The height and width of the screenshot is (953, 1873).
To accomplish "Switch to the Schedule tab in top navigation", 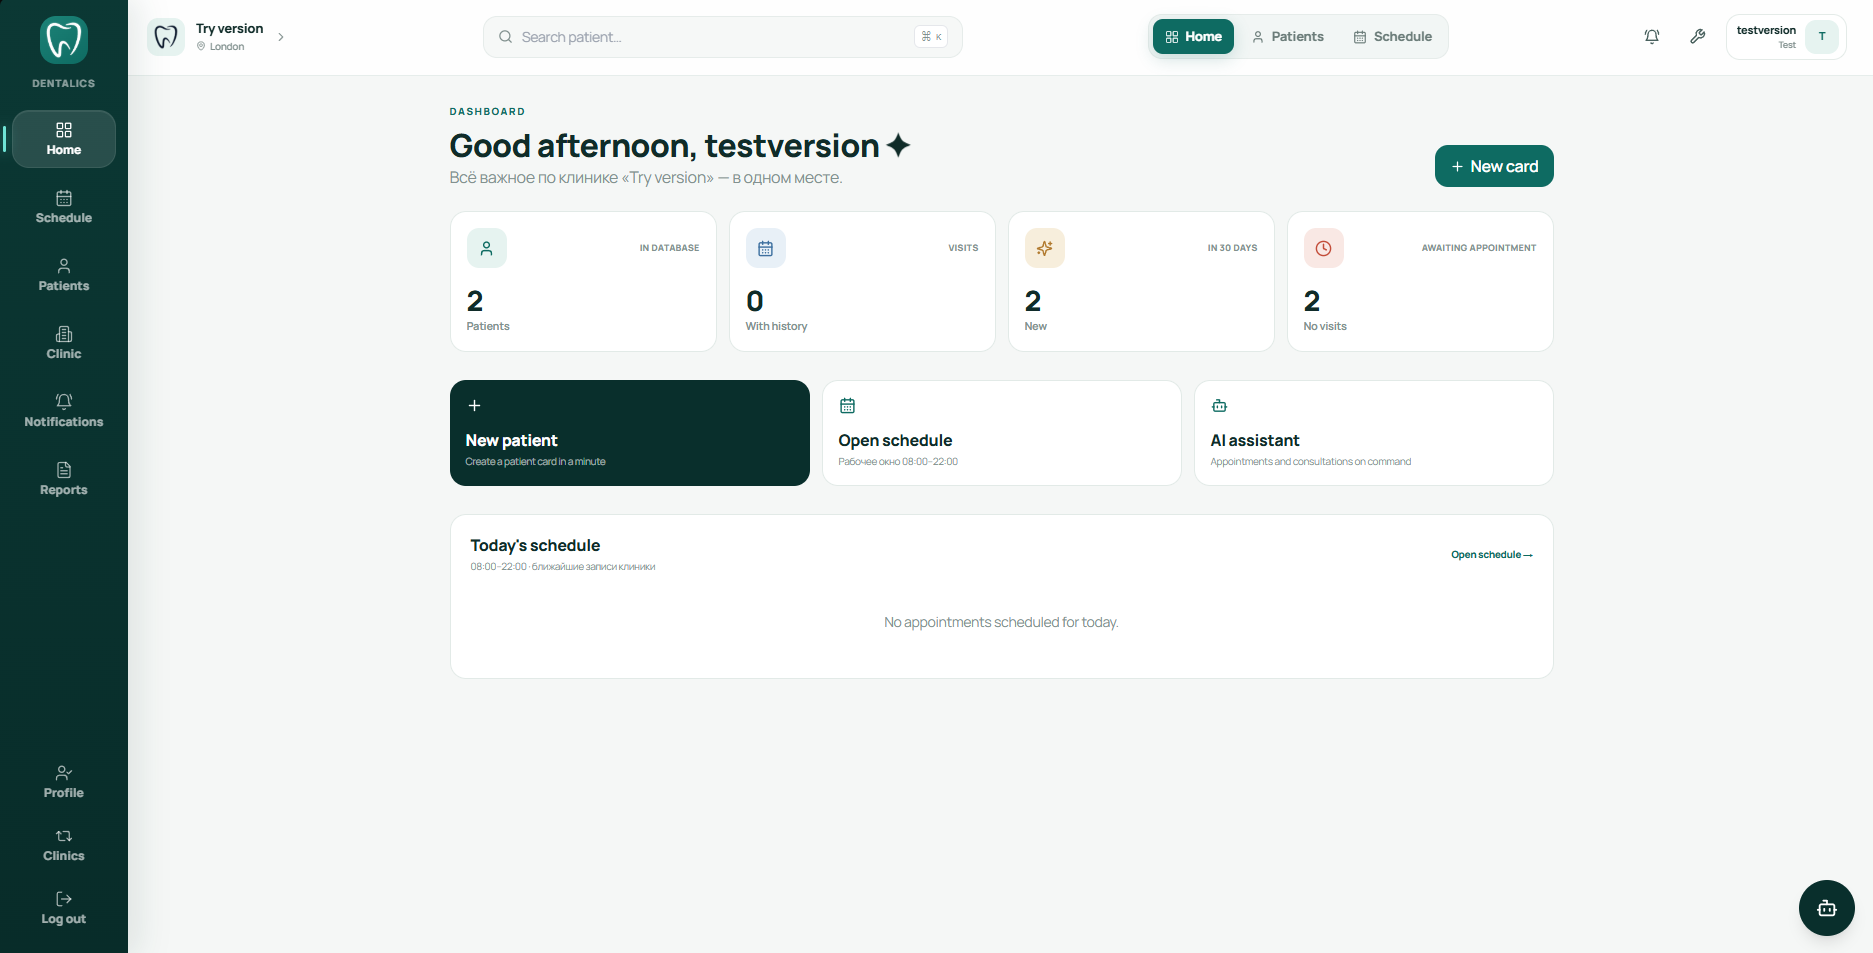I will tap(1393, 37).
